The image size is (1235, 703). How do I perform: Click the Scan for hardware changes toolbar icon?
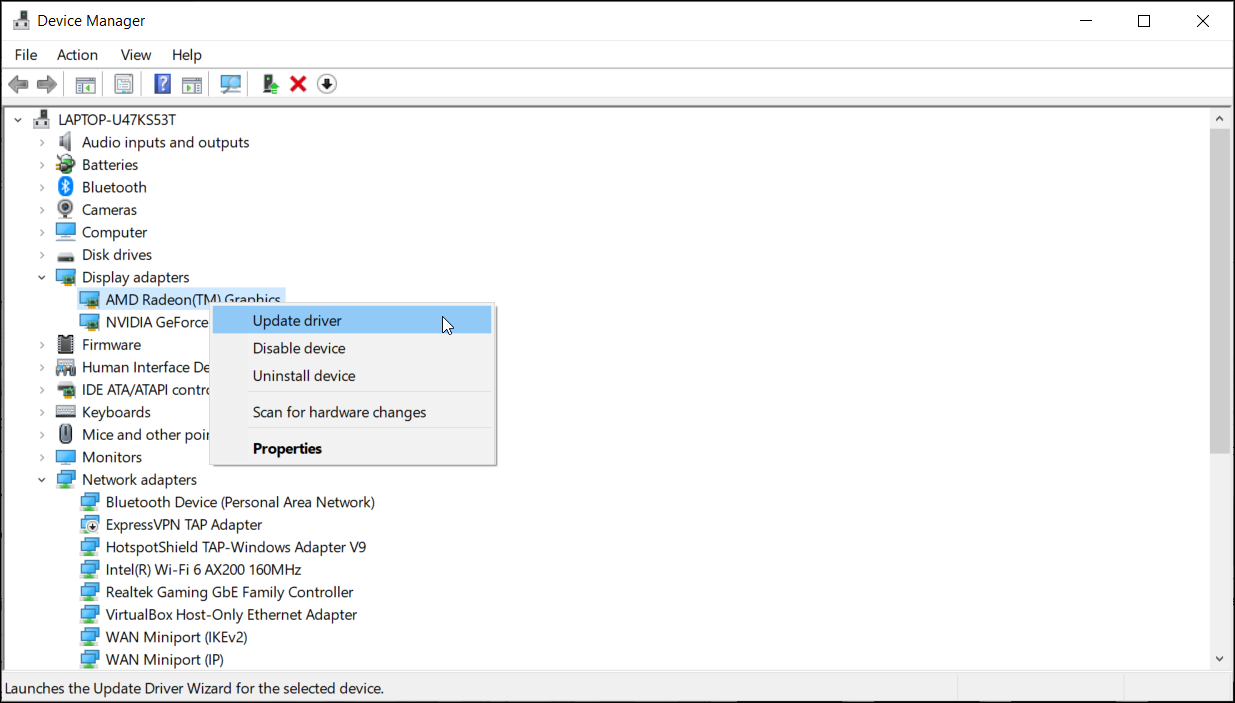tap(230, 83)
